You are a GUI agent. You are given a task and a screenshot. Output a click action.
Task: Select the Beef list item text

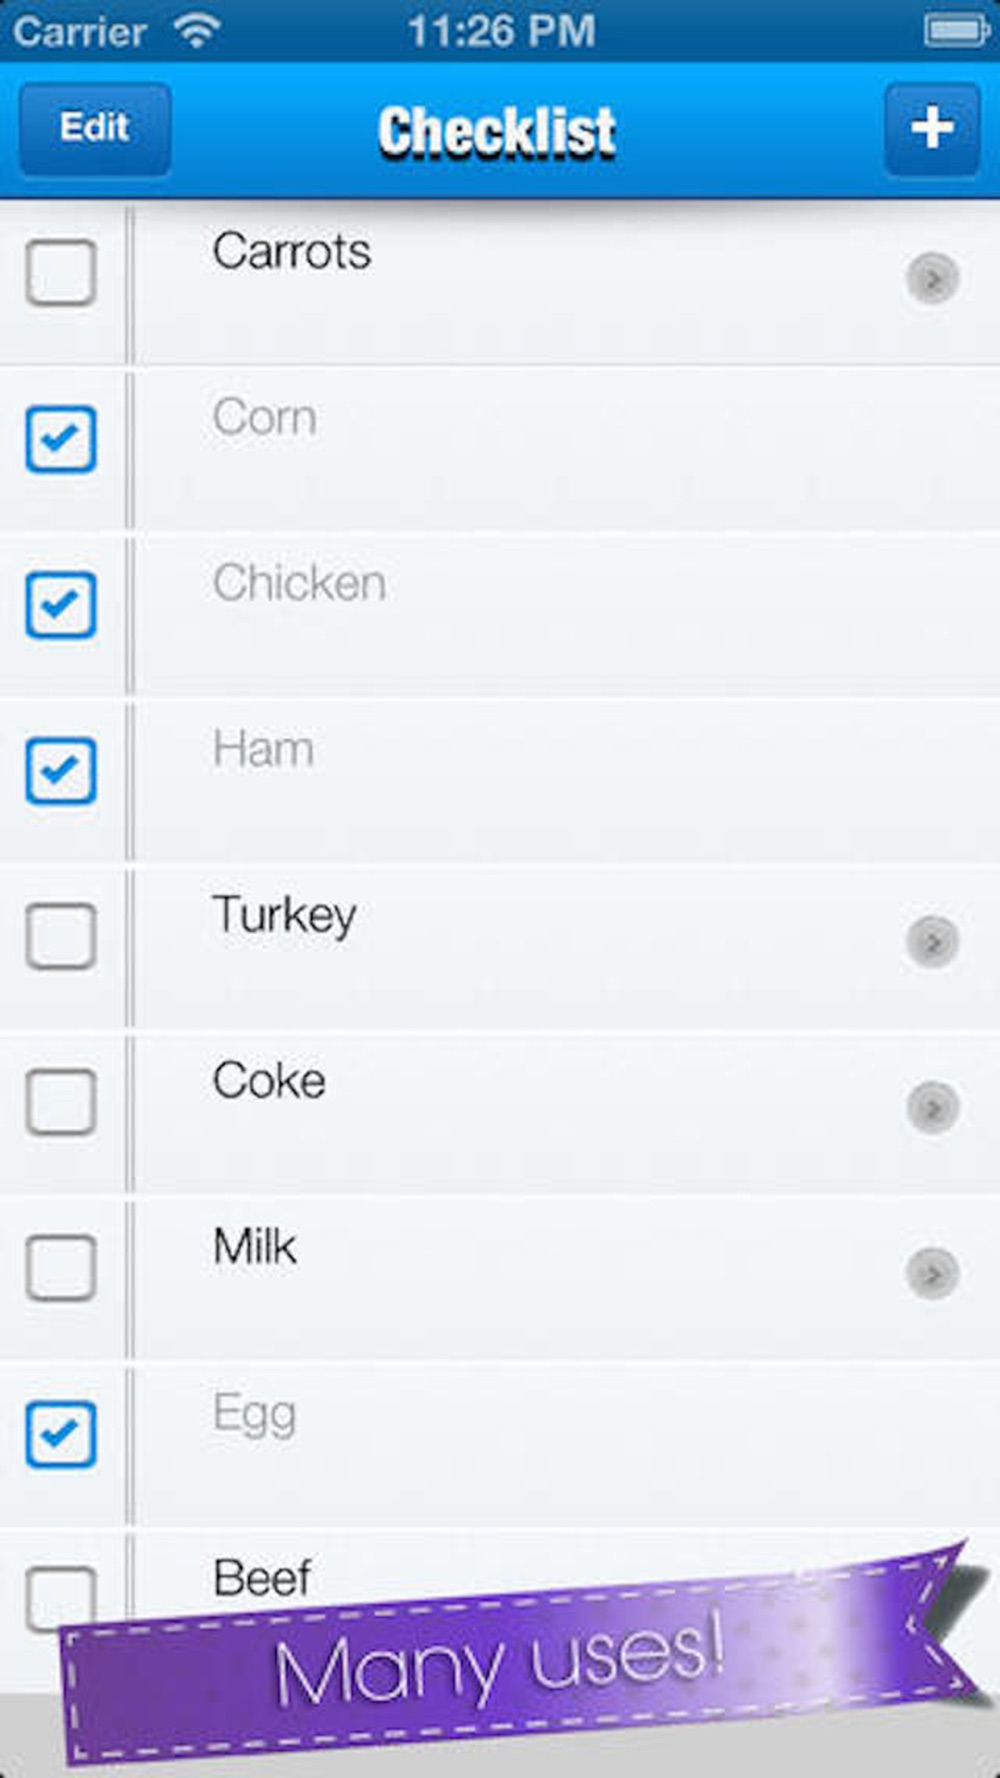coord(262,1578)
